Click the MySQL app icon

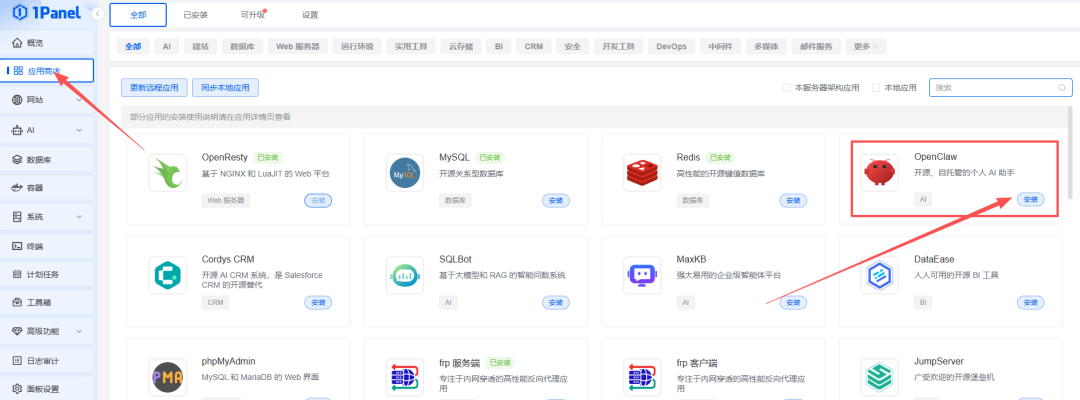click(x=404, y=174)
